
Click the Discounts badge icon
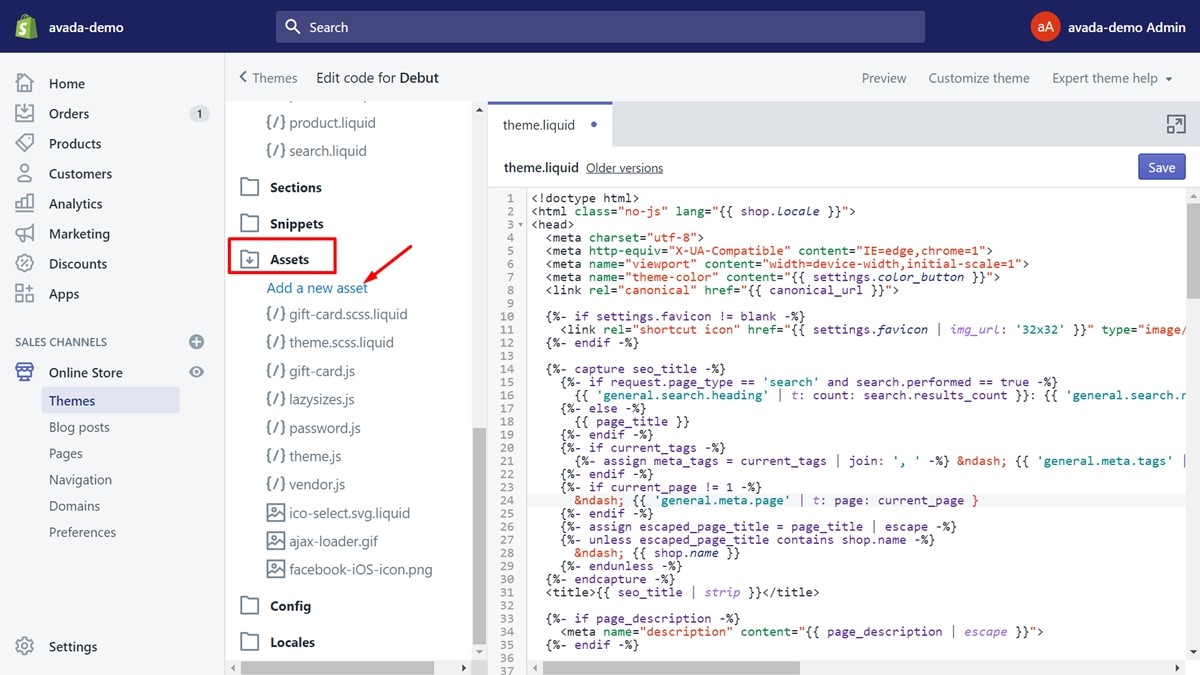[x=25, y=263]
